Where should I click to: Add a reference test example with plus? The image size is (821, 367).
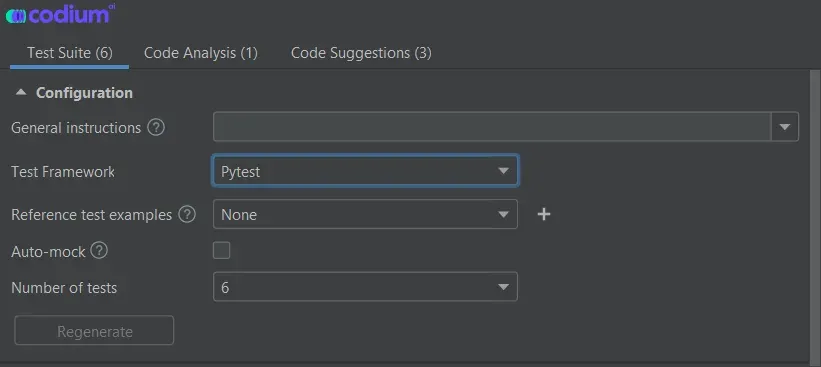coord(544,214)
